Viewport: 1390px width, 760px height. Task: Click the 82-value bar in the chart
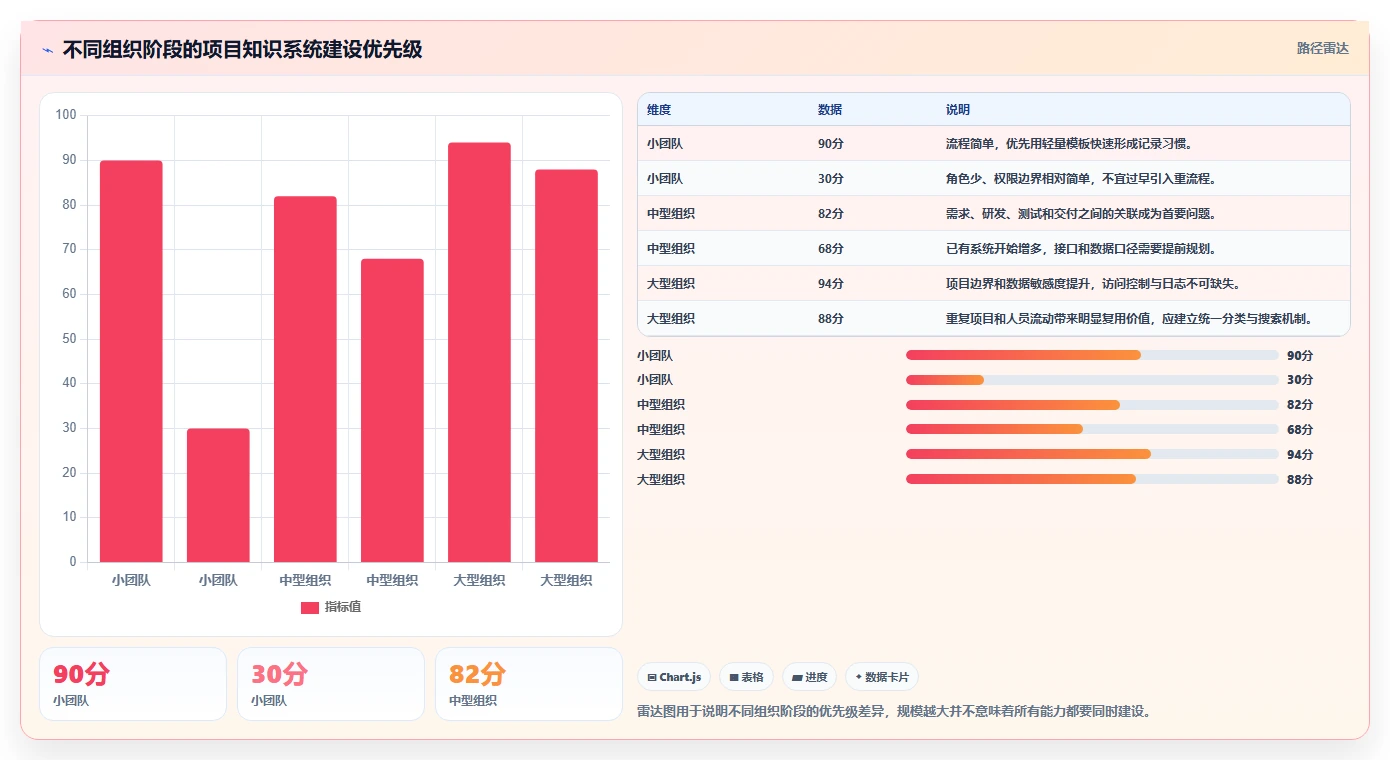click(305, 379)
